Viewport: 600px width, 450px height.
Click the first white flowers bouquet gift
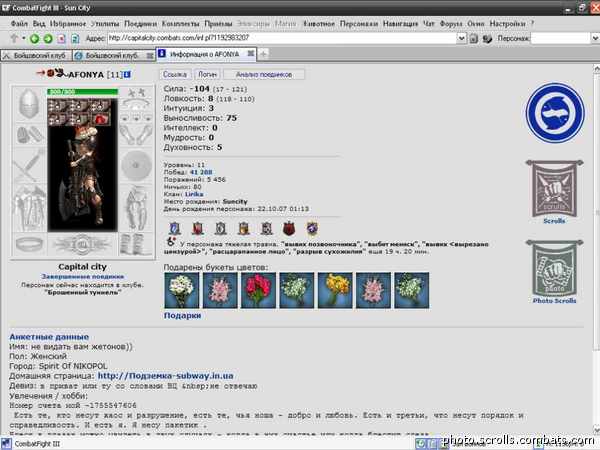click(182, 290)
